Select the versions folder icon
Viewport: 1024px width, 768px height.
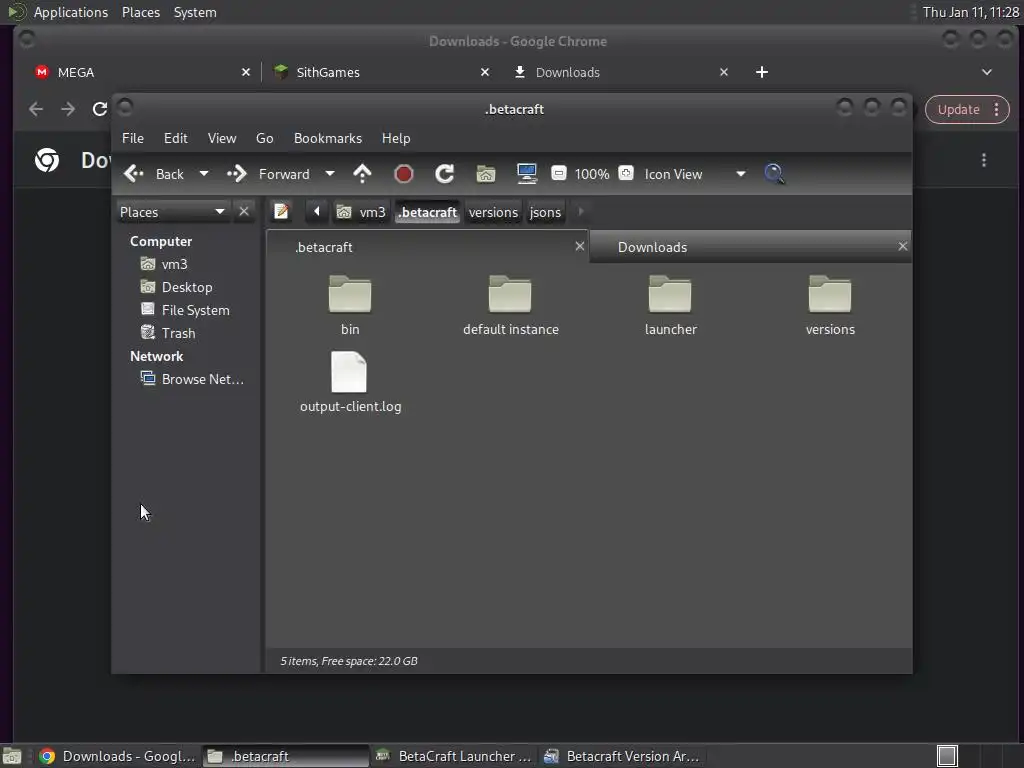point(830,293)
